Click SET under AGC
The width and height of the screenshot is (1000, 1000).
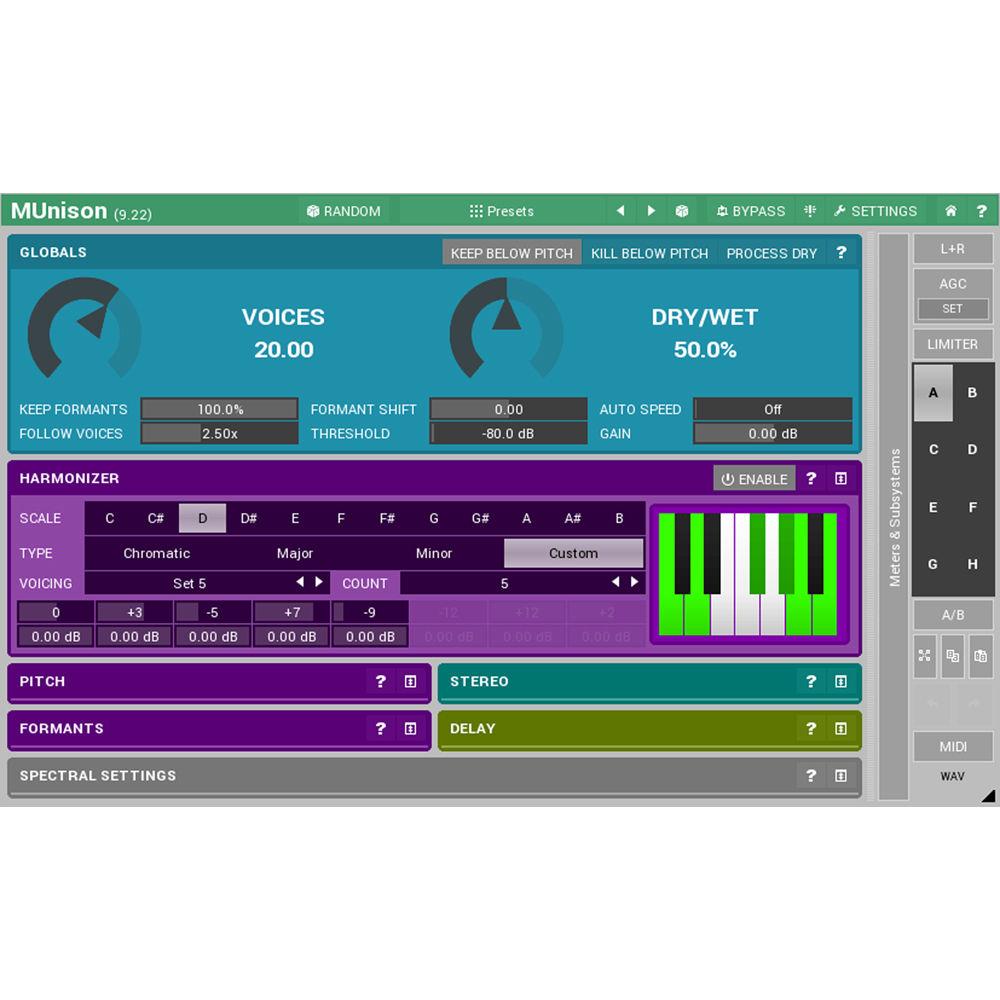[x=952, y=309]
